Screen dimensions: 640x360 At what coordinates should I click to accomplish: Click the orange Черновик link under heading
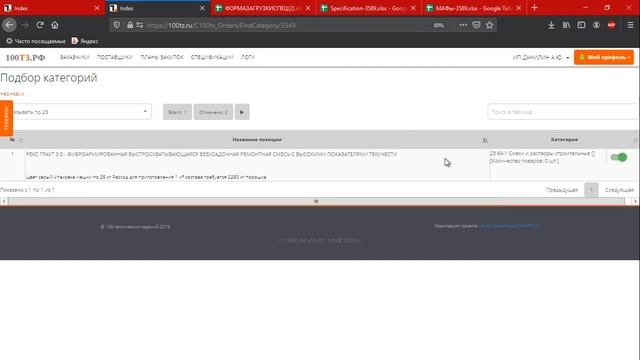tap(12, 94)
